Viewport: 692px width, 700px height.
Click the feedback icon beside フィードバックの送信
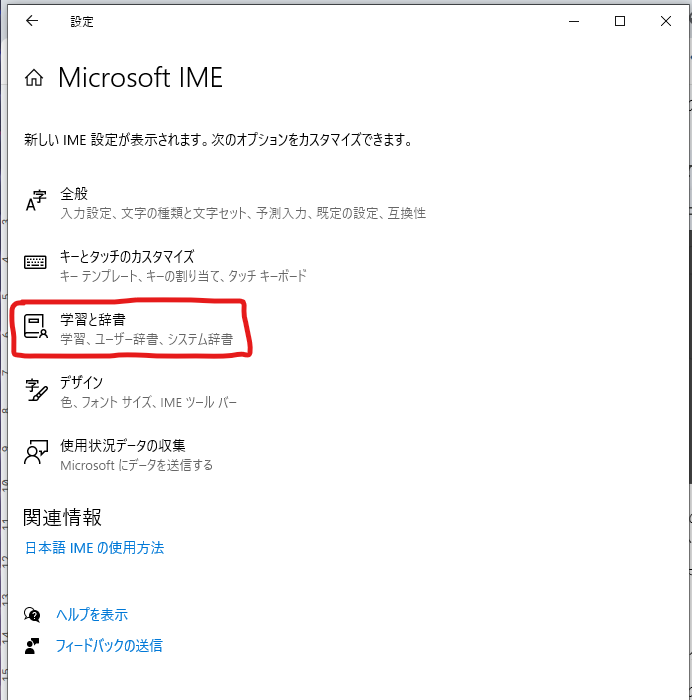(33, 645)
